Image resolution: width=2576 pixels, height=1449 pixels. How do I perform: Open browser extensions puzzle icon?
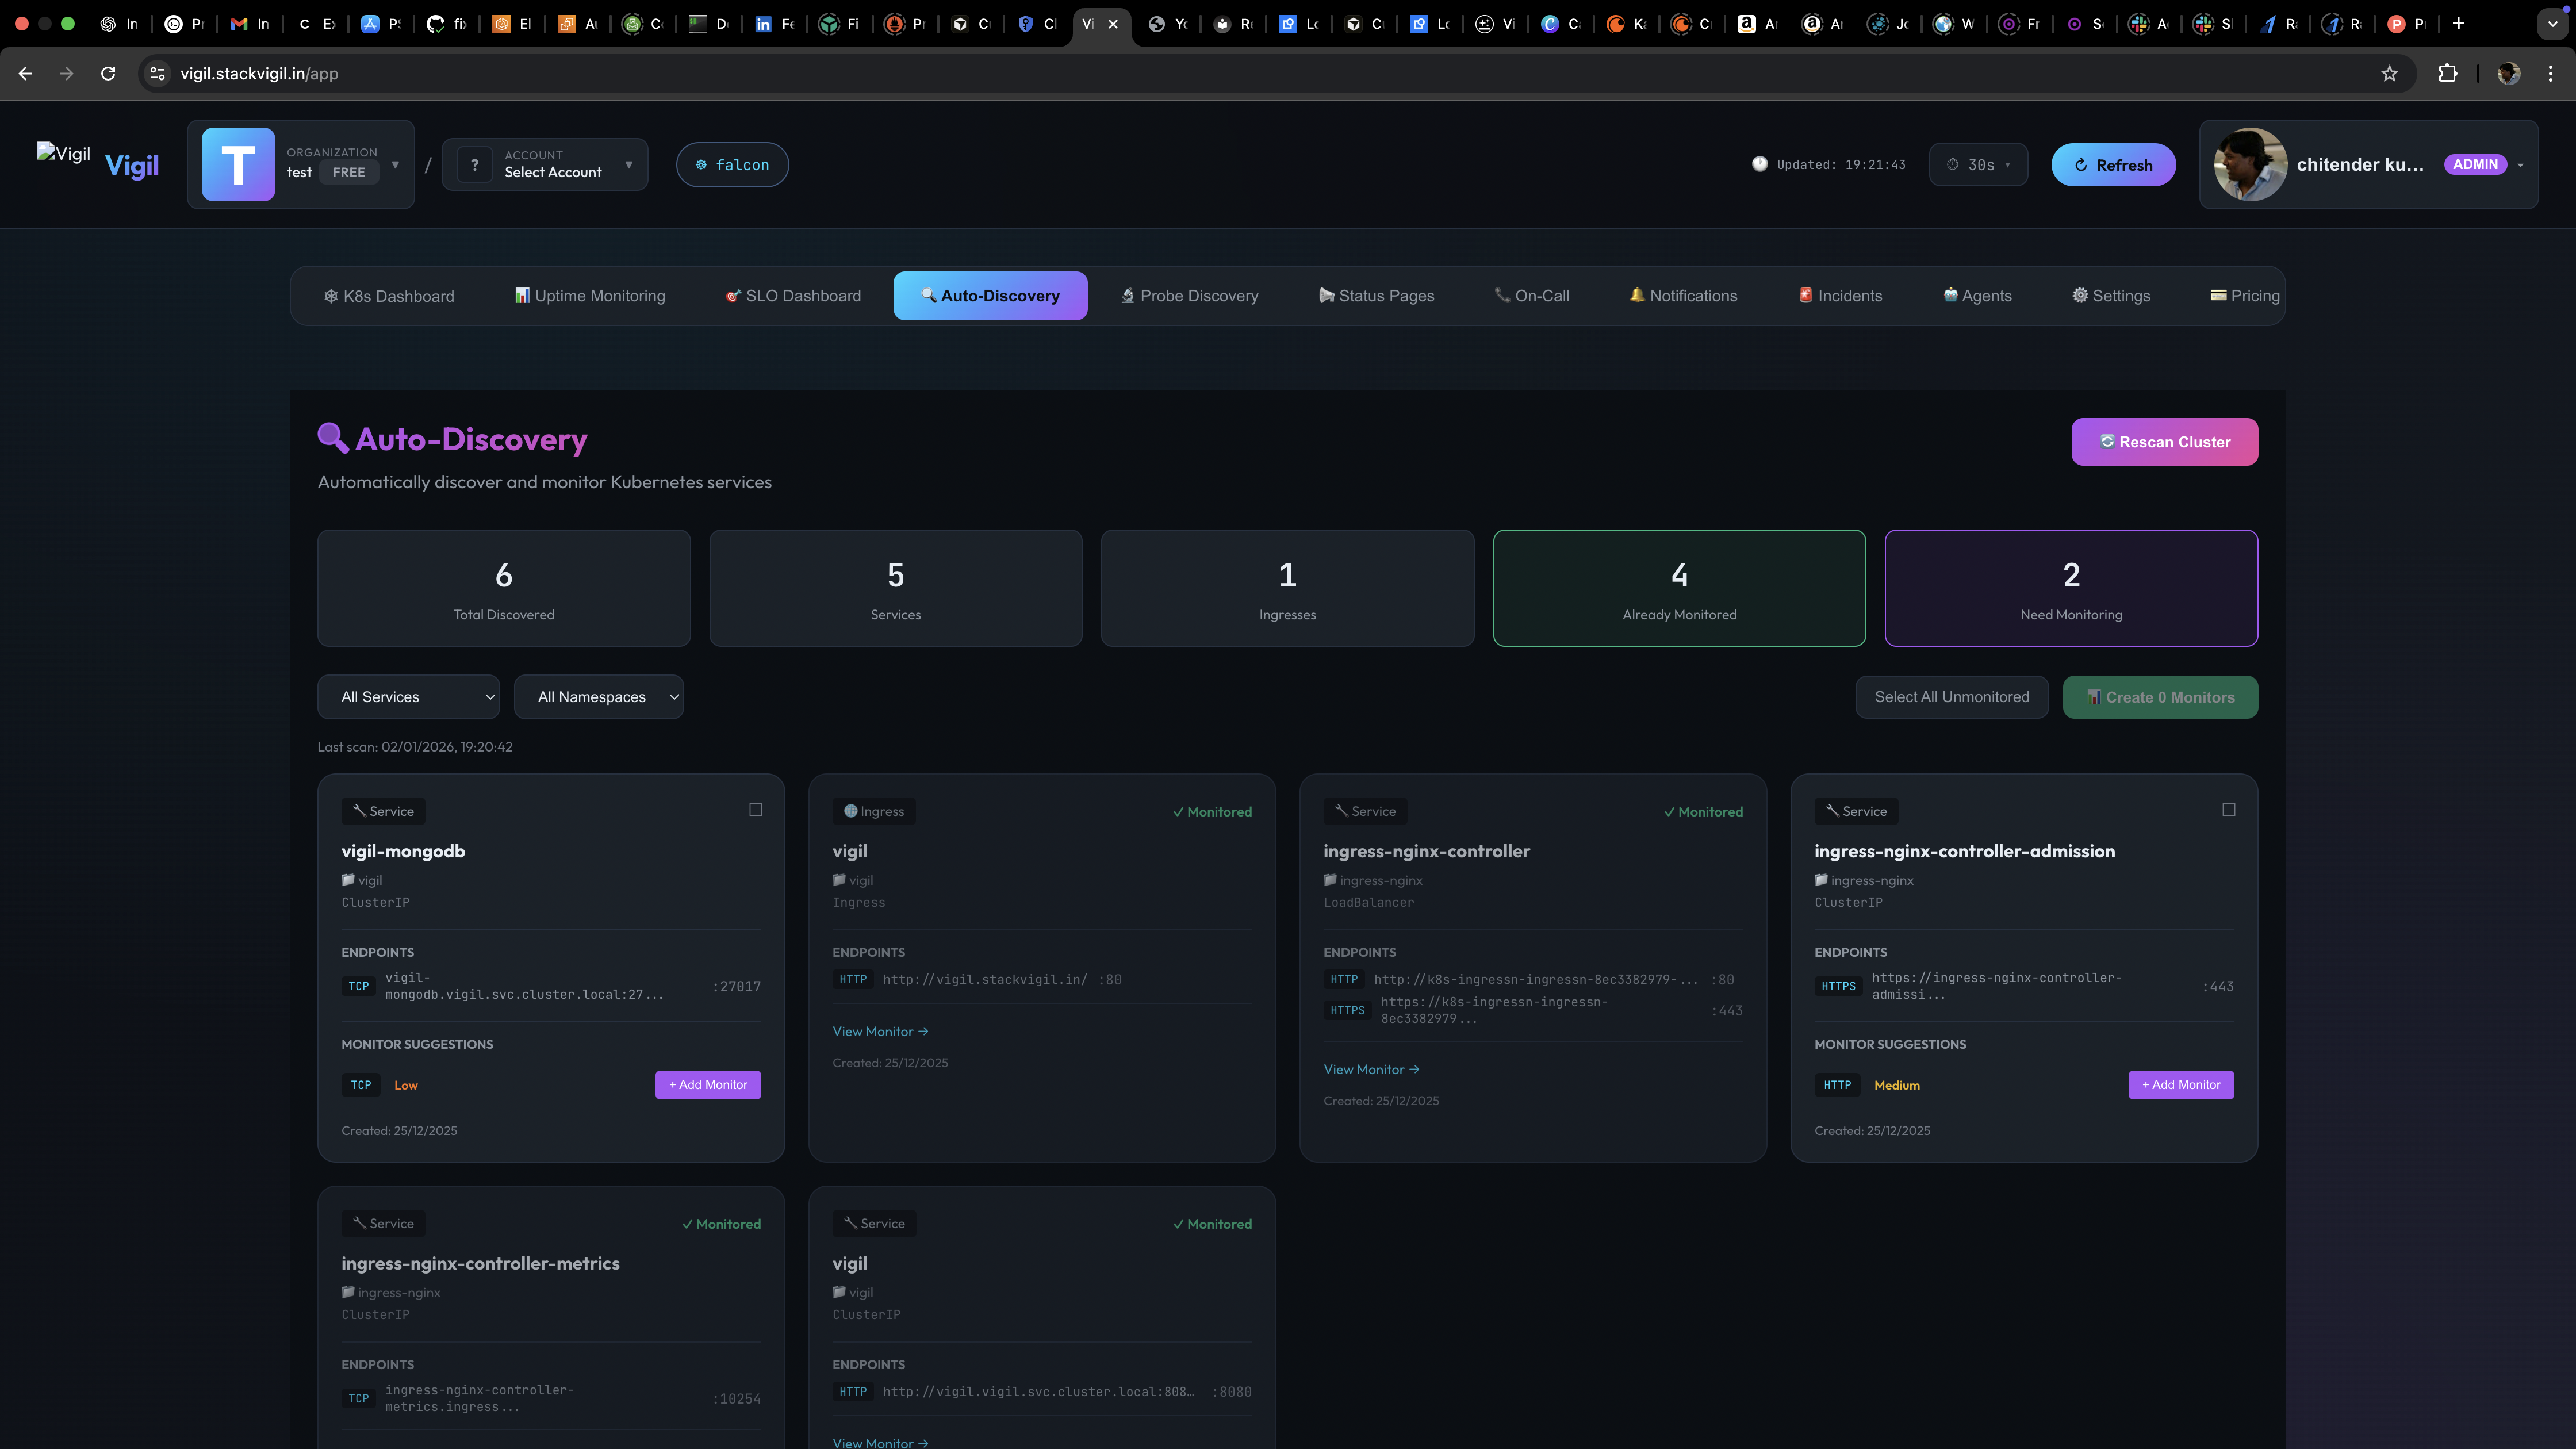point(2447,73)
